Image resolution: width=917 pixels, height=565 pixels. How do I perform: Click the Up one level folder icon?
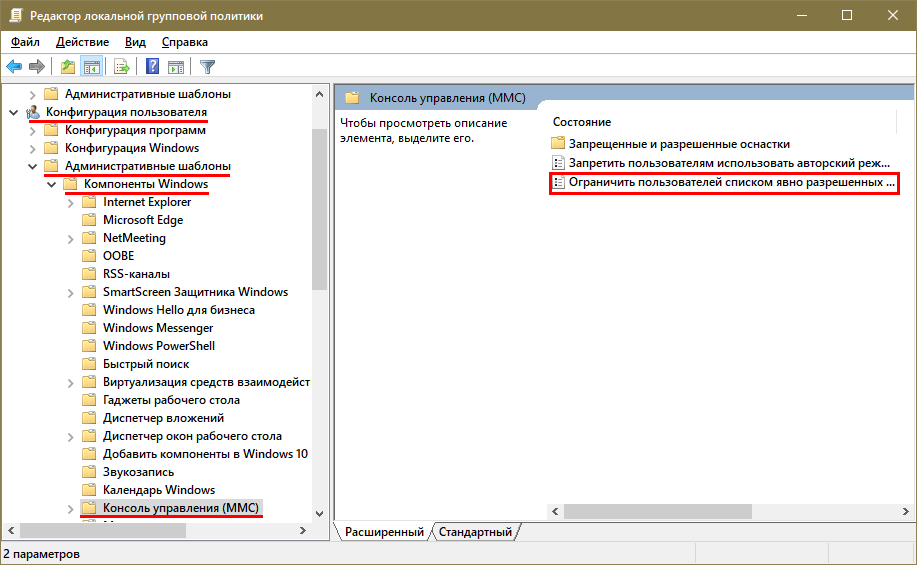[x=67, y=67]
